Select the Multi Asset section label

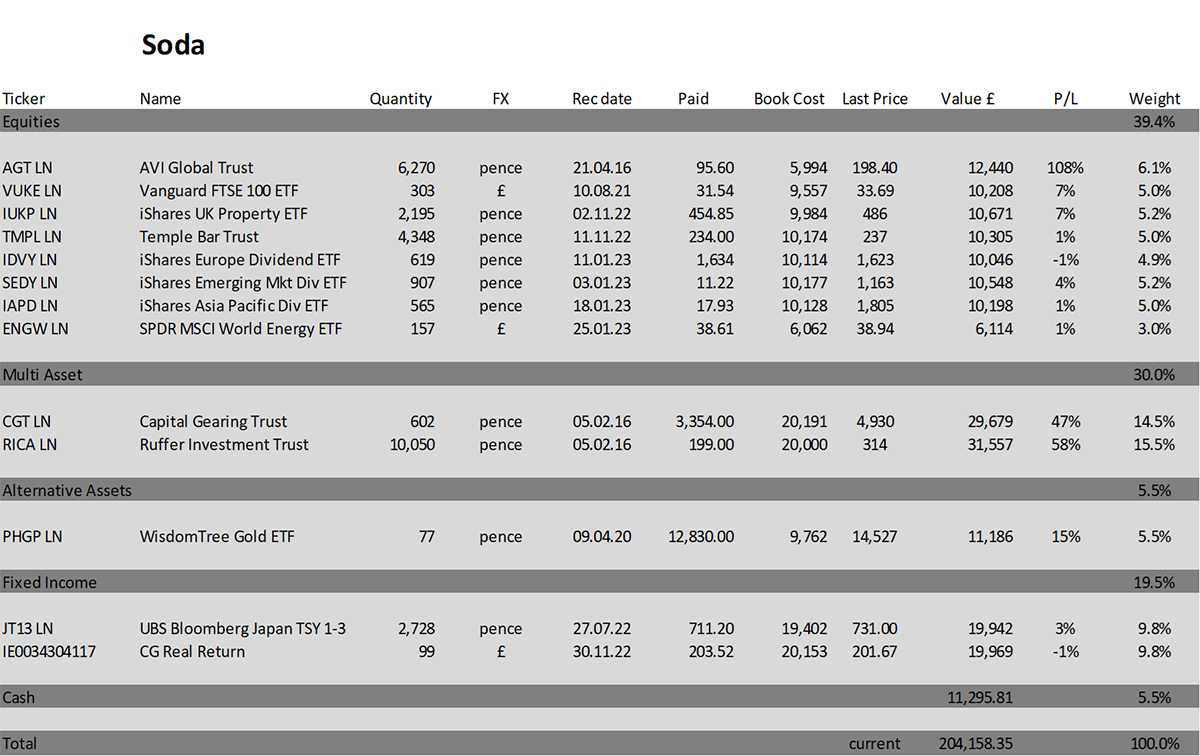pos(42,375)
